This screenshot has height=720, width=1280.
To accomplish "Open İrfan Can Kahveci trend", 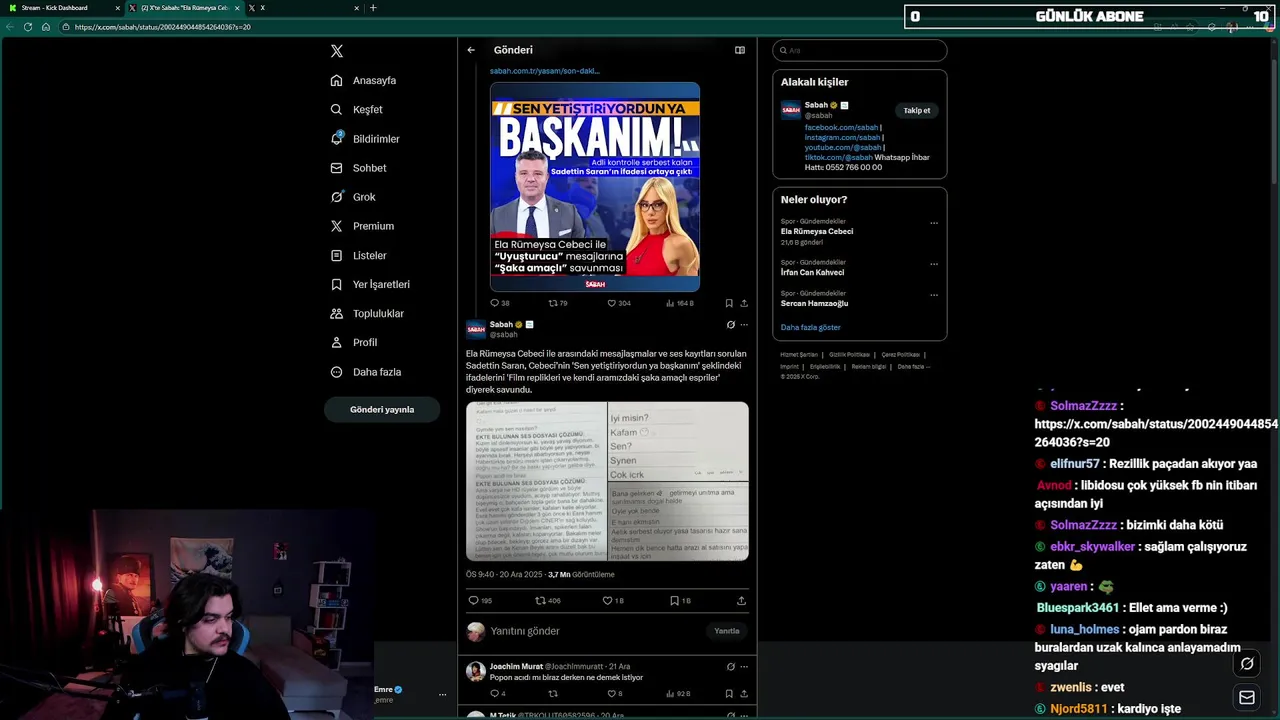I will (812, 272).
